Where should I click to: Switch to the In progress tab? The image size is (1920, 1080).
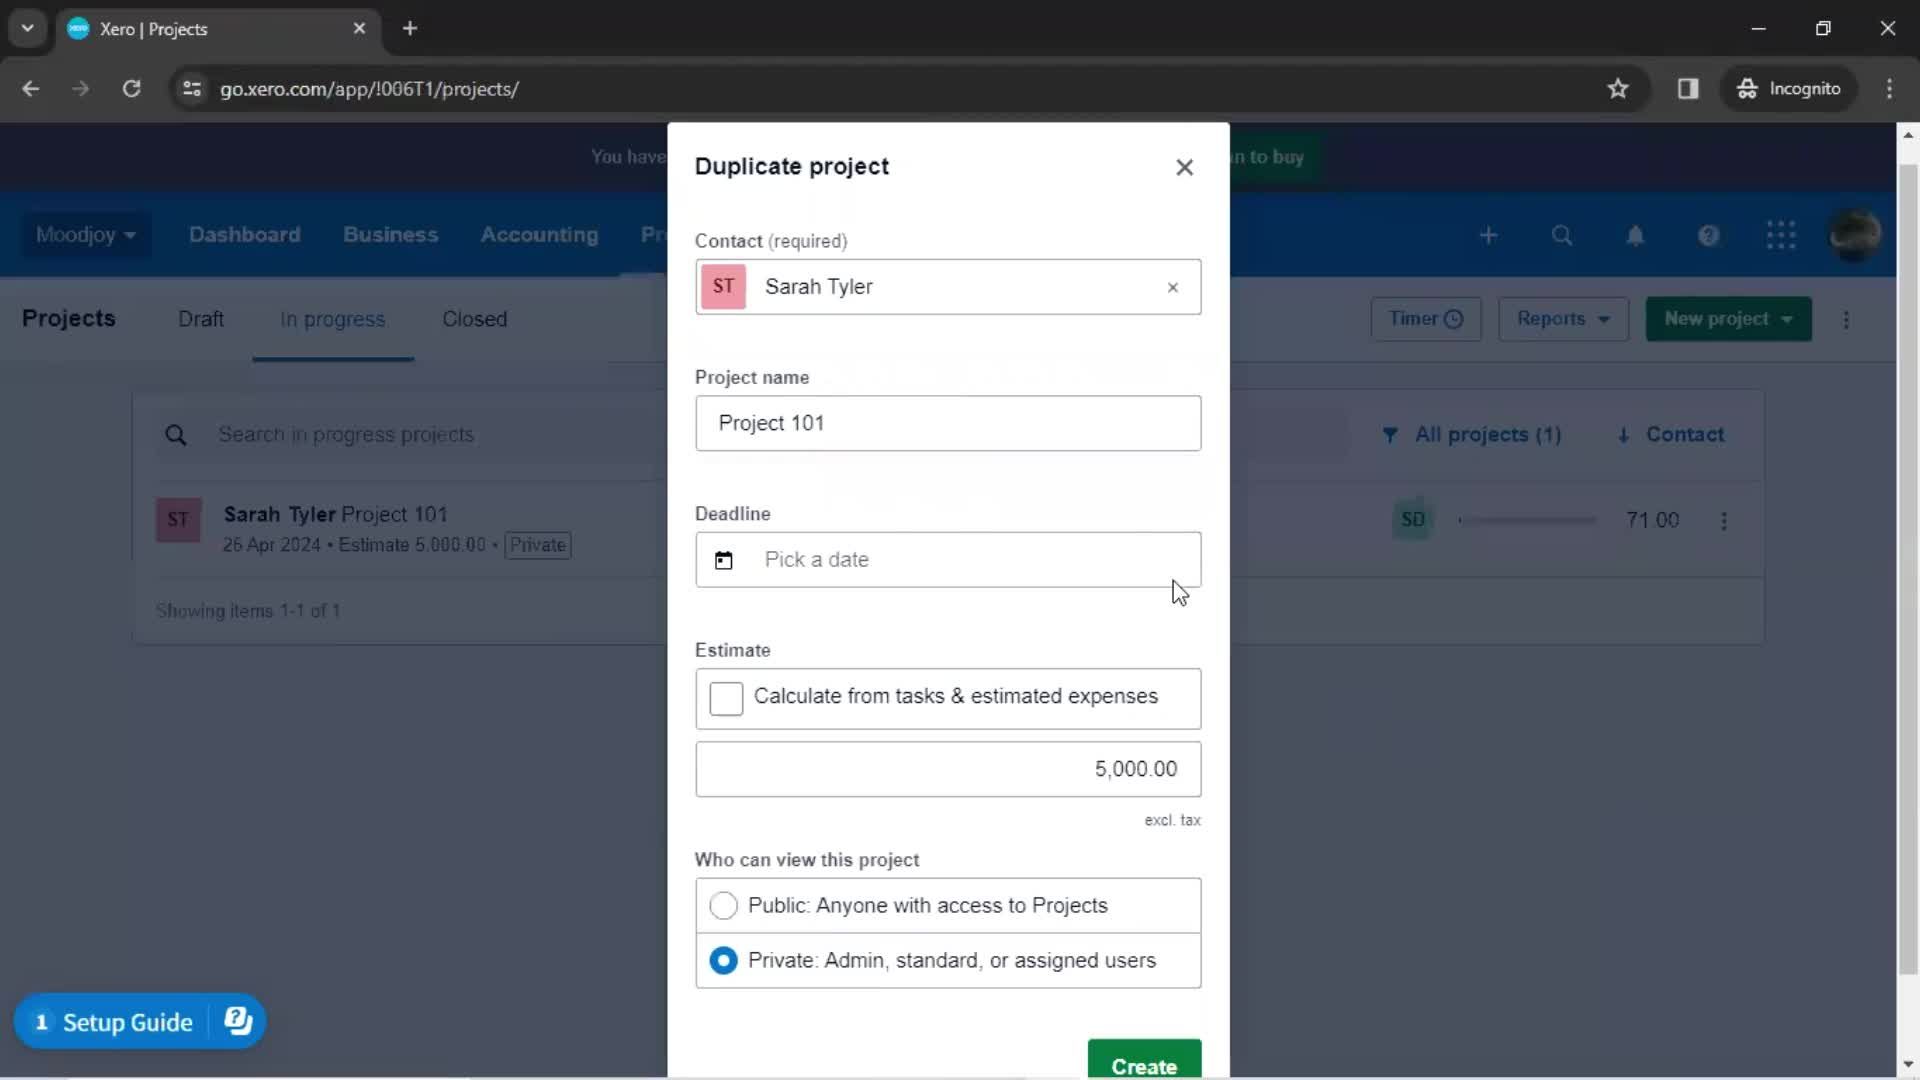(333, 319)
